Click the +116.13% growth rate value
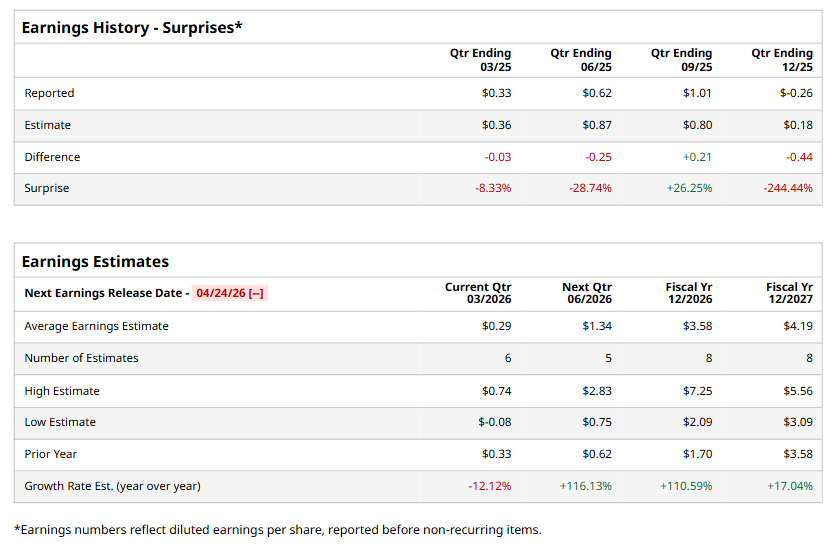This screenshot has width=835, height=557. 586,486
